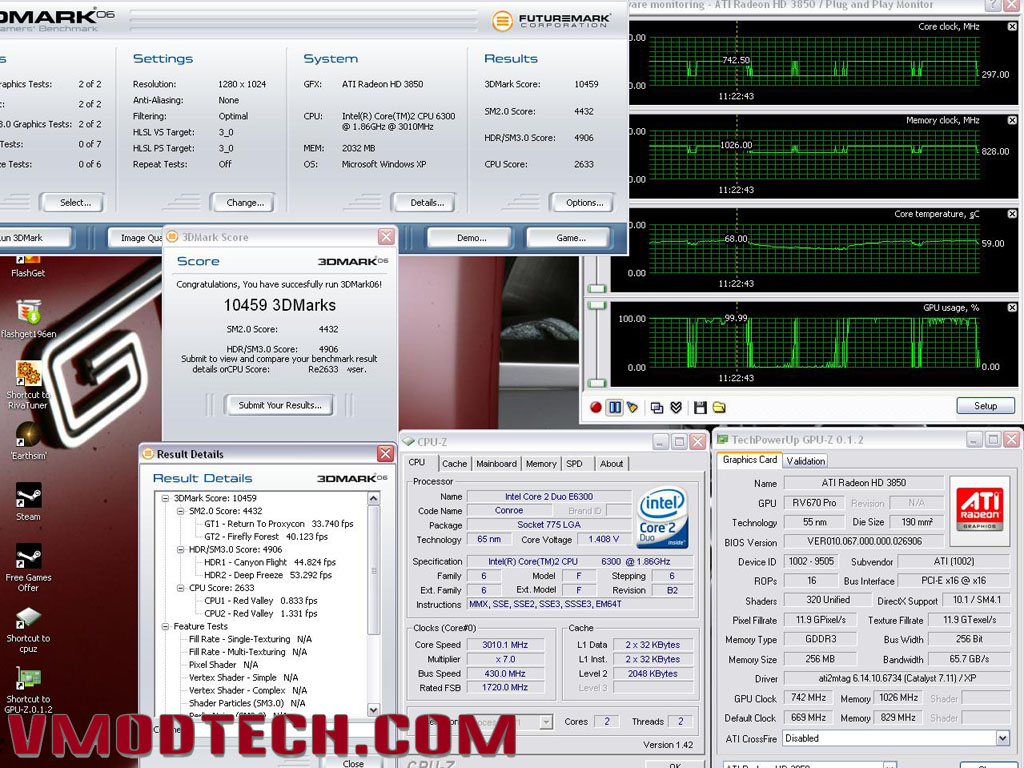Click the yellow open-folder icon in monitor toolbar
This screenshot has width=1024, height=768.
[x=719, y=408]
